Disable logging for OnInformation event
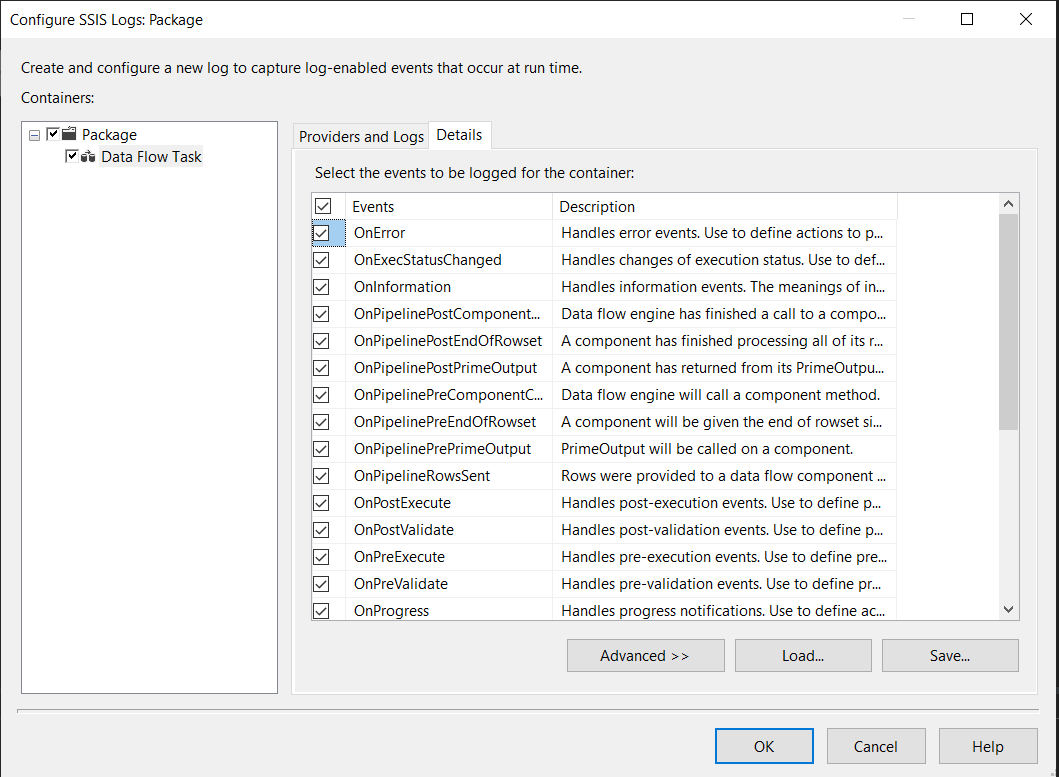 tap(322, 287)
